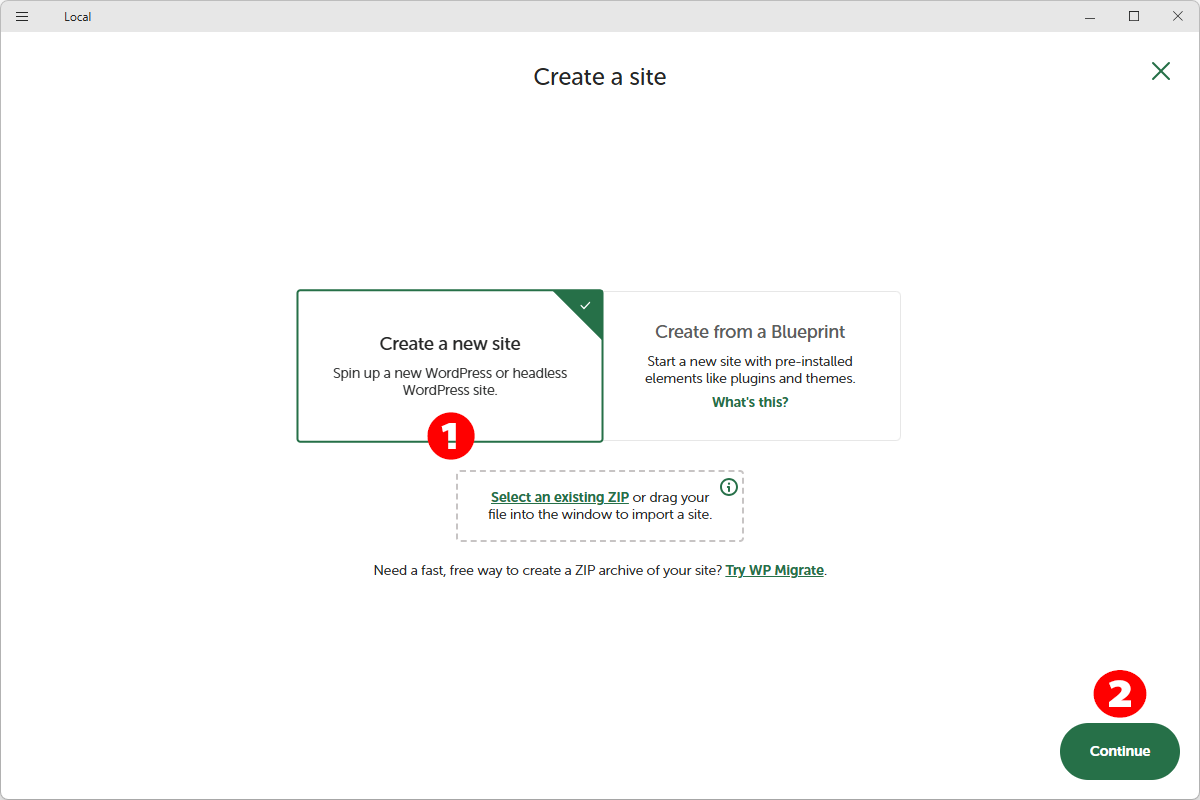Click "Local" in the title bar
The image size is (1200, 800).
pos(77,16)
